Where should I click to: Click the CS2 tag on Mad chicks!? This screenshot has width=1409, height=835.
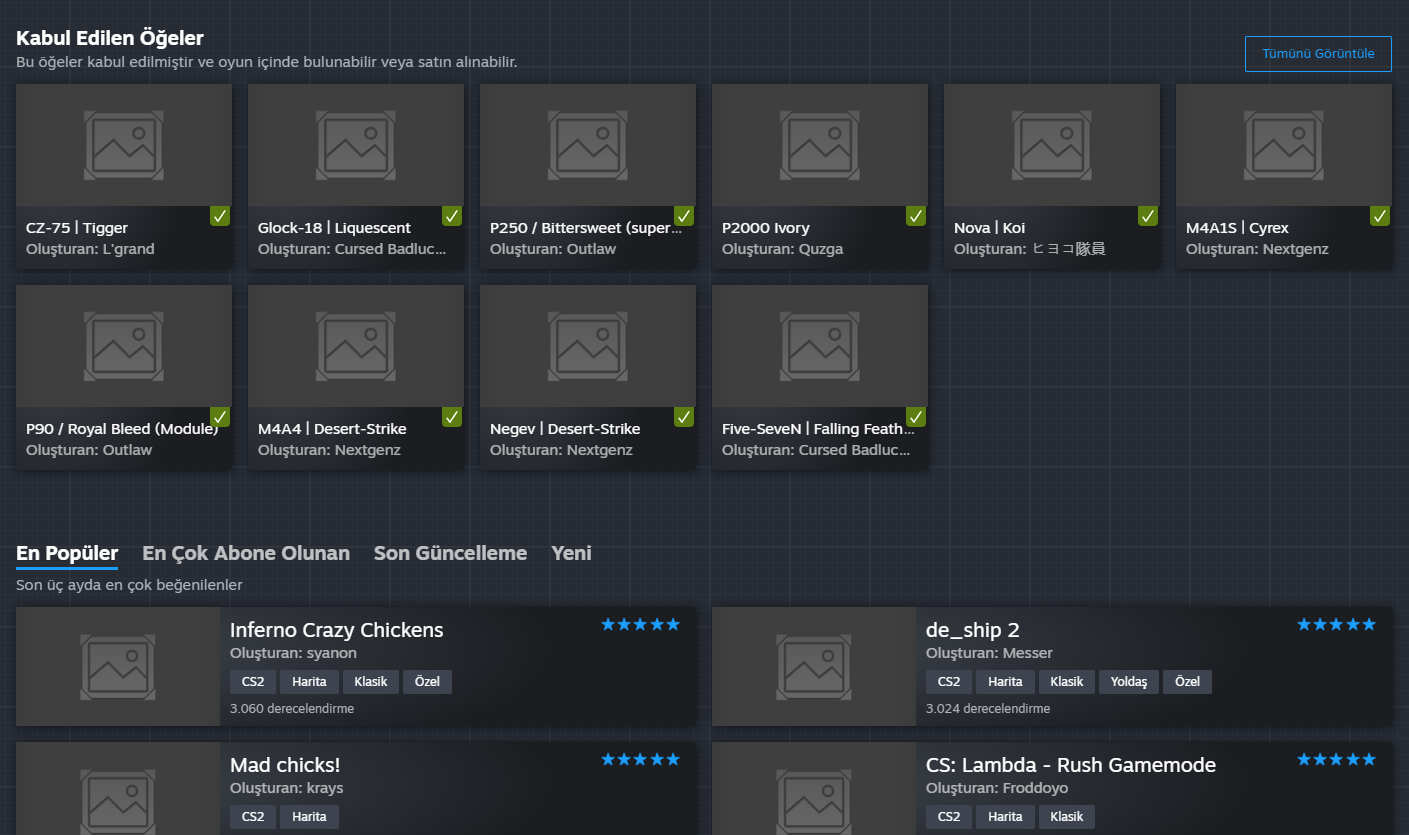click(x=253, y=817)
